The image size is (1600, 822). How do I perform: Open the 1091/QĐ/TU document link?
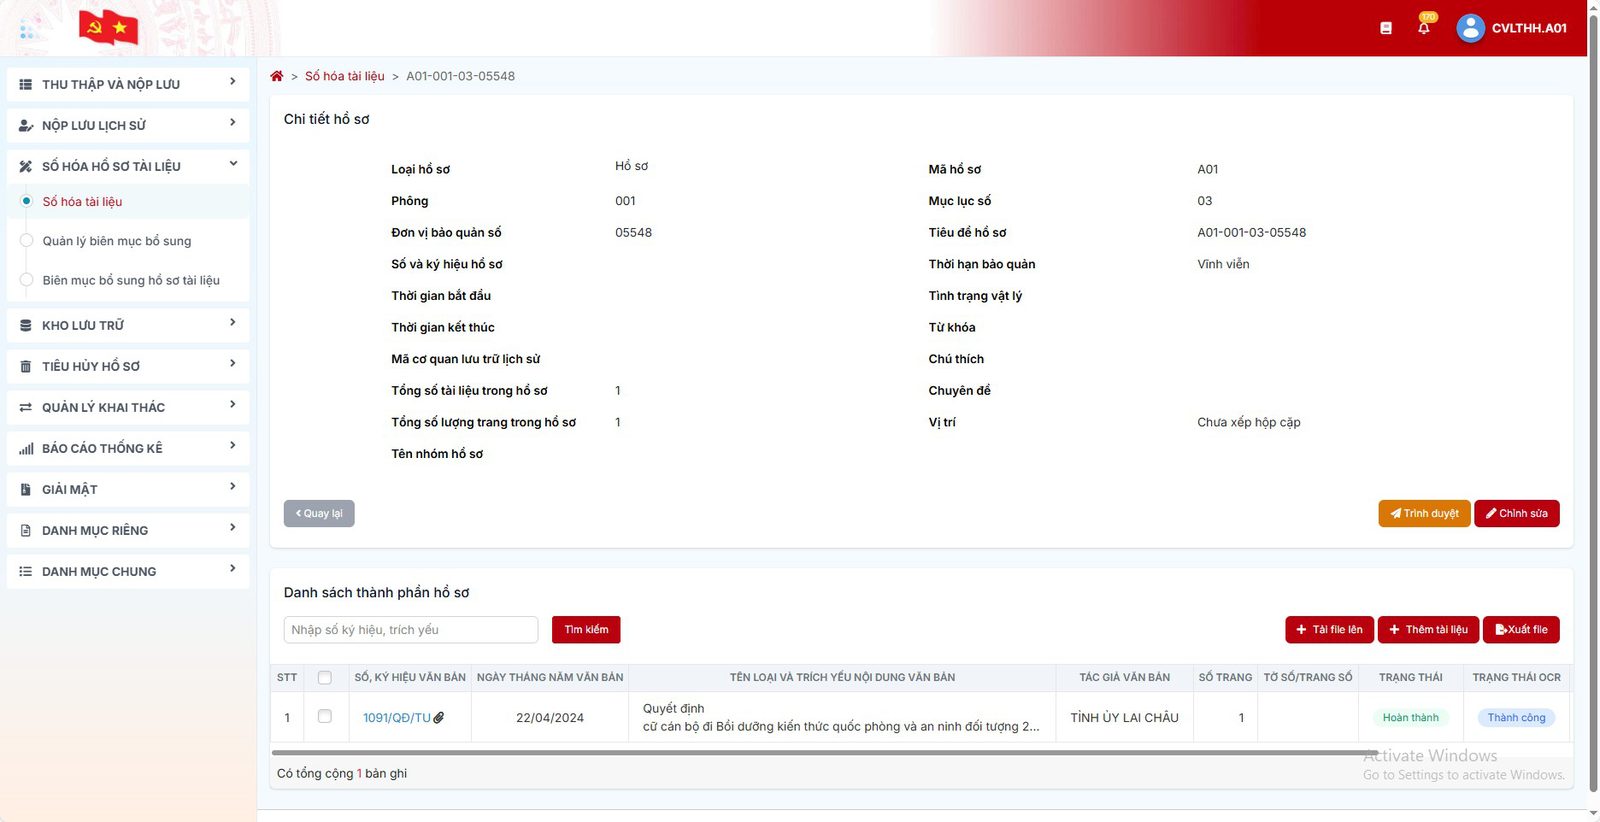(396, 718)
